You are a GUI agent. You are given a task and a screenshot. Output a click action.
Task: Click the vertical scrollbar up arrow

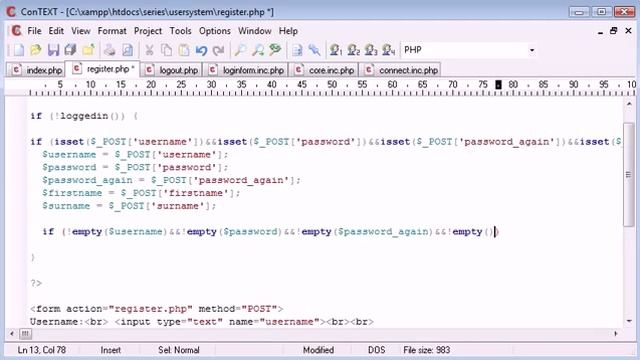pos(629,105)
